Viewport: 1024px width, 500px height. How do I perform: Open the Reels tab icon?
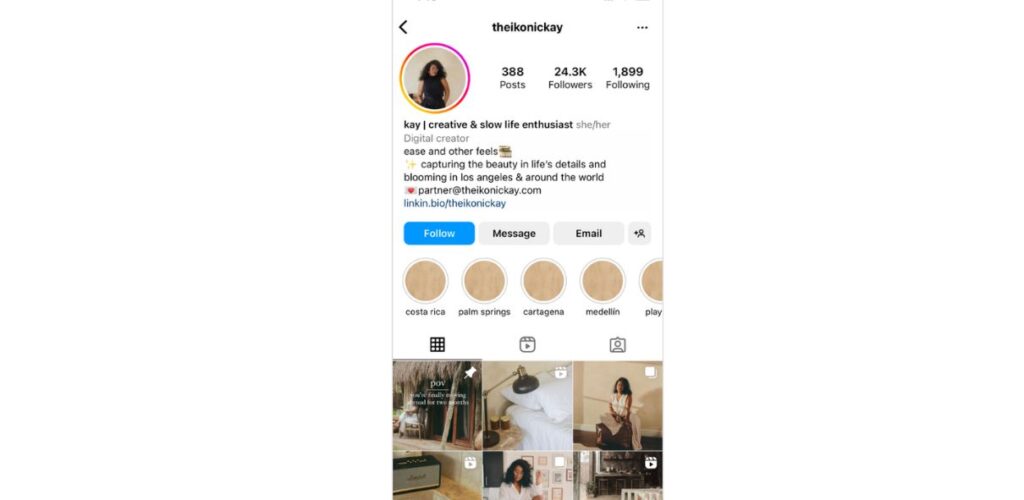[x=527, y=345]
